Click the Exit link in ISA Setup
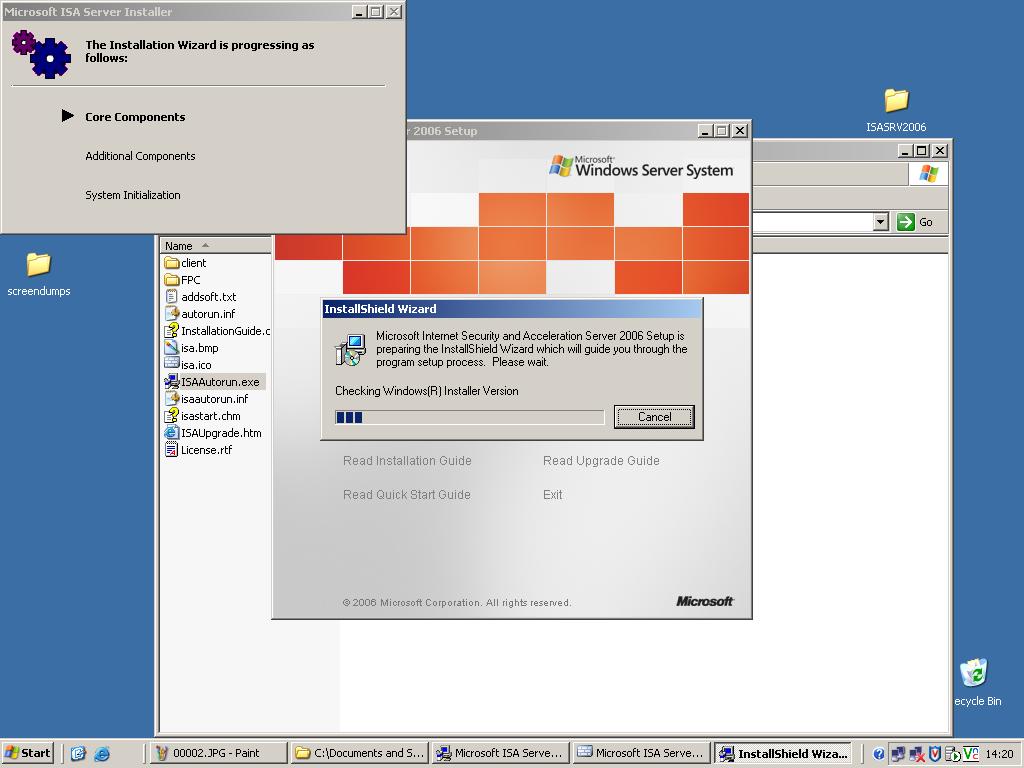Viewport: 1024px width, 768px height. (x=552, y=494)
